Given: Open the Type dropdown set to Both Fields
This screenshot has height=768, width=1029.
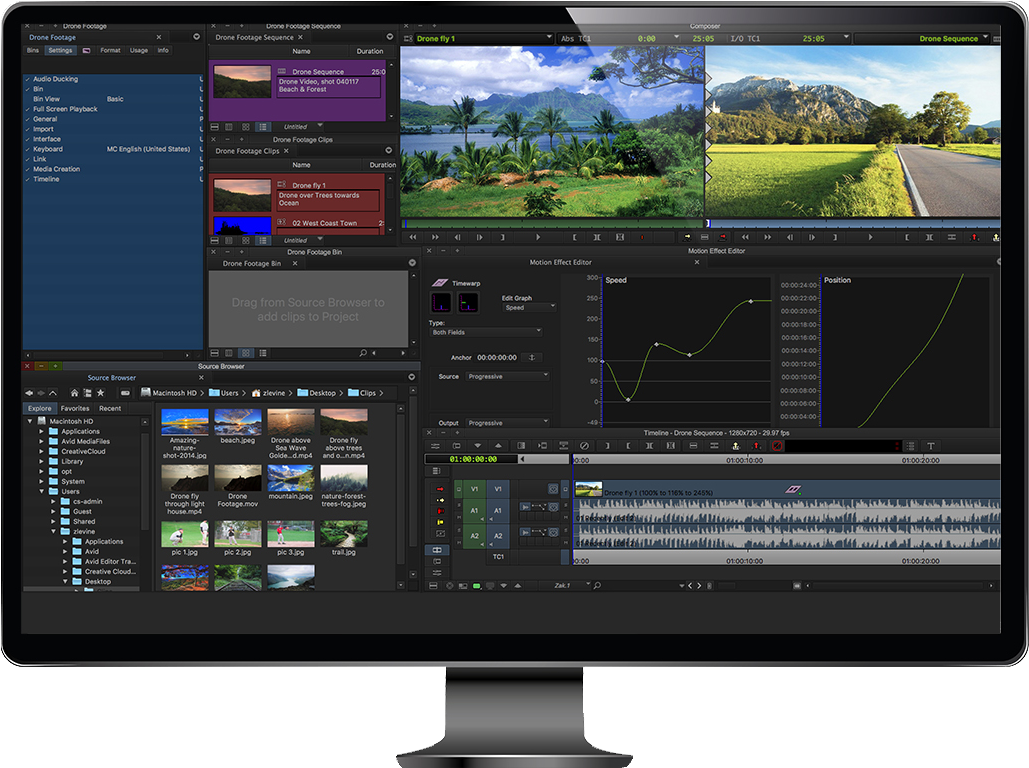Looking at the screenshot, I should pos(487,330).
